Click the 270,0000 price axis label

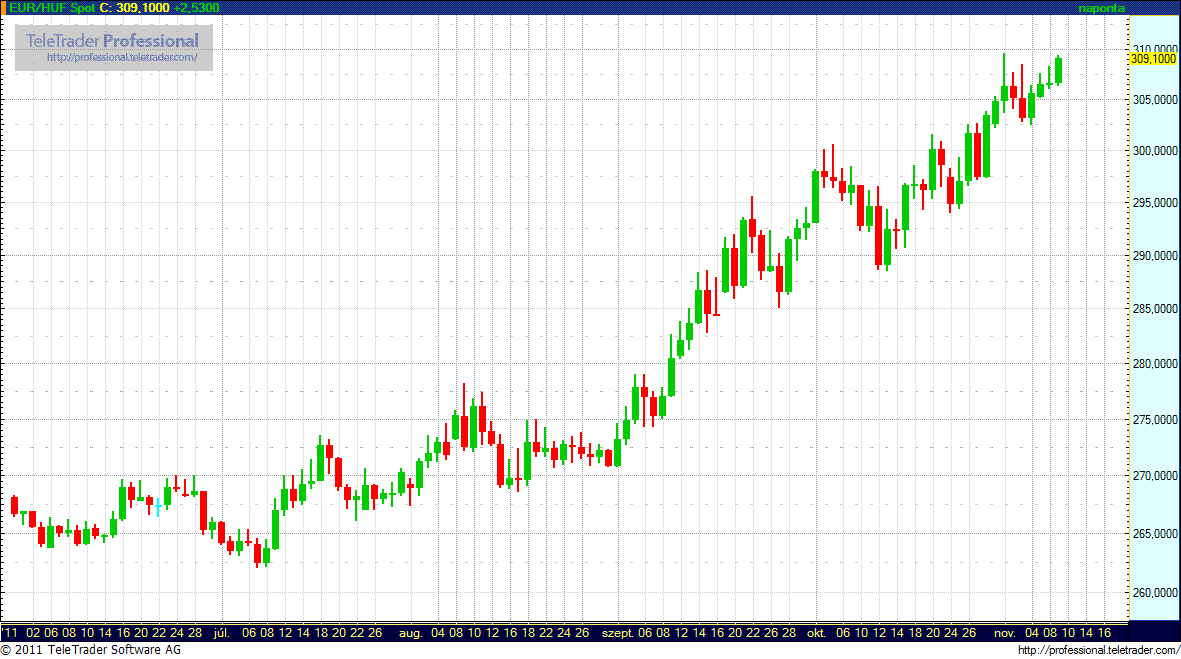(x=1155, y=476)
